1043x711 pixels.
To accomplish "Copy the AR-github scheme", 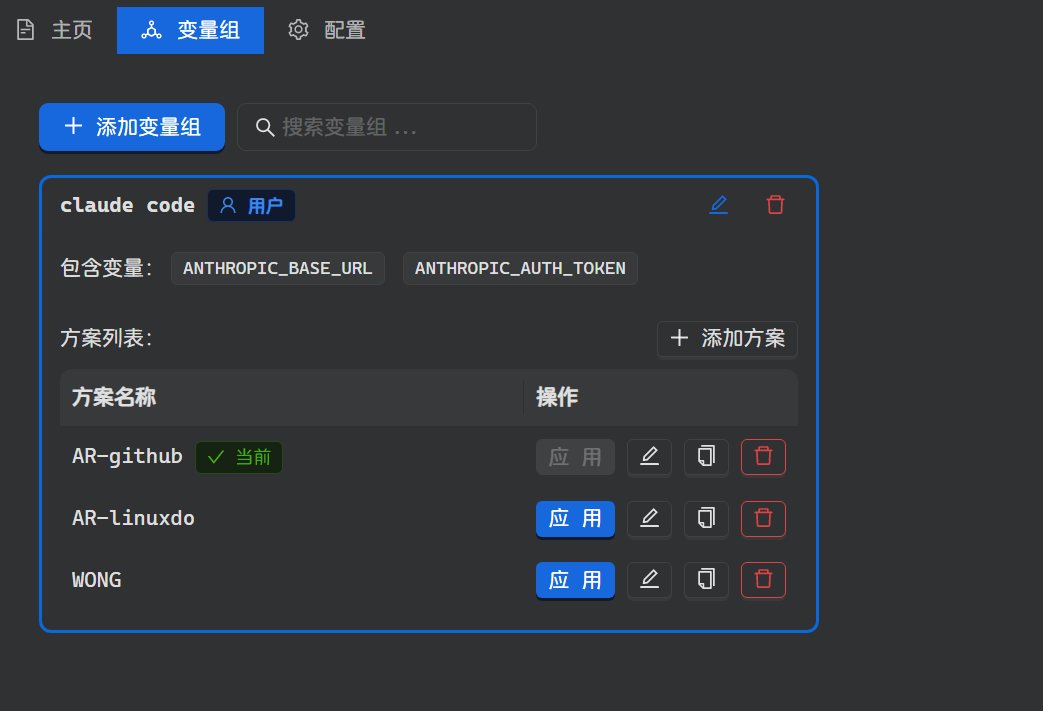I will tap(706, 457).
